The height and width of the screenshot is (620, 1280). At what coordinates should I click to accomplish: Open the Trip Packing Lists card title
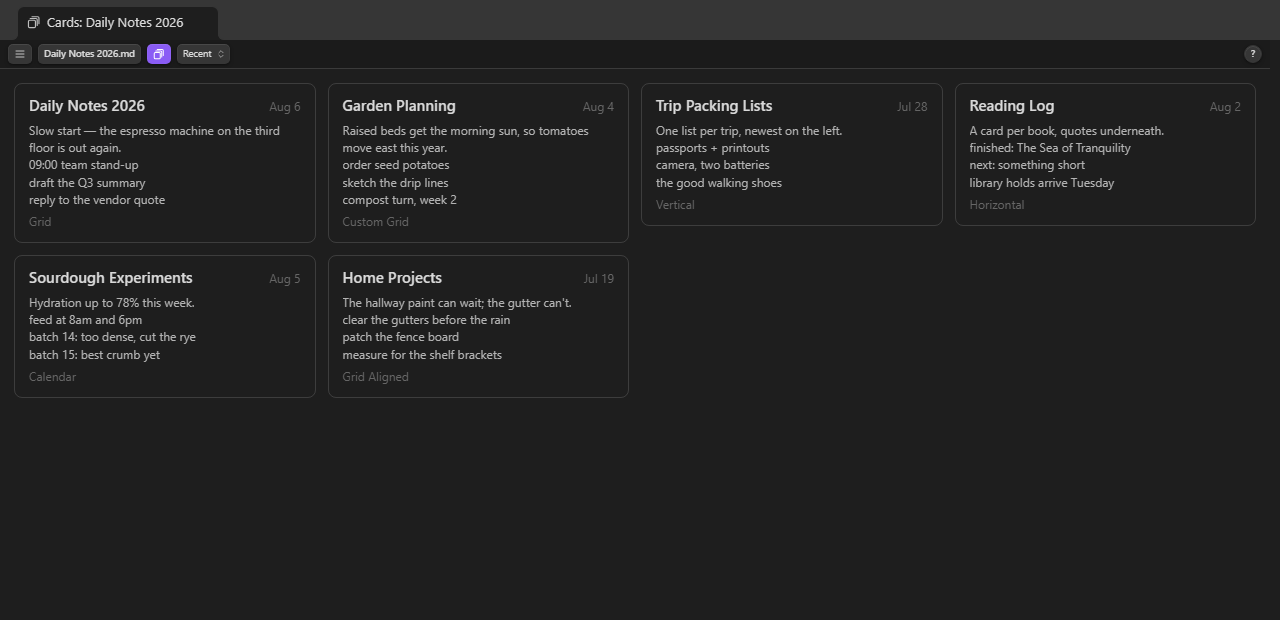(714, 106)
